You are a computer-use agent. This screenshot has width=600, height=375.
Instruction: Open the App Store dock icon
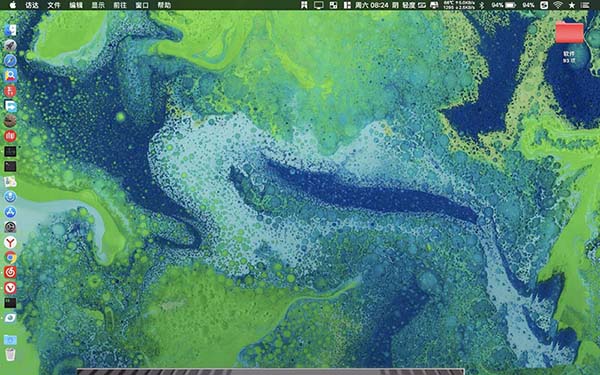pos(10,212)
